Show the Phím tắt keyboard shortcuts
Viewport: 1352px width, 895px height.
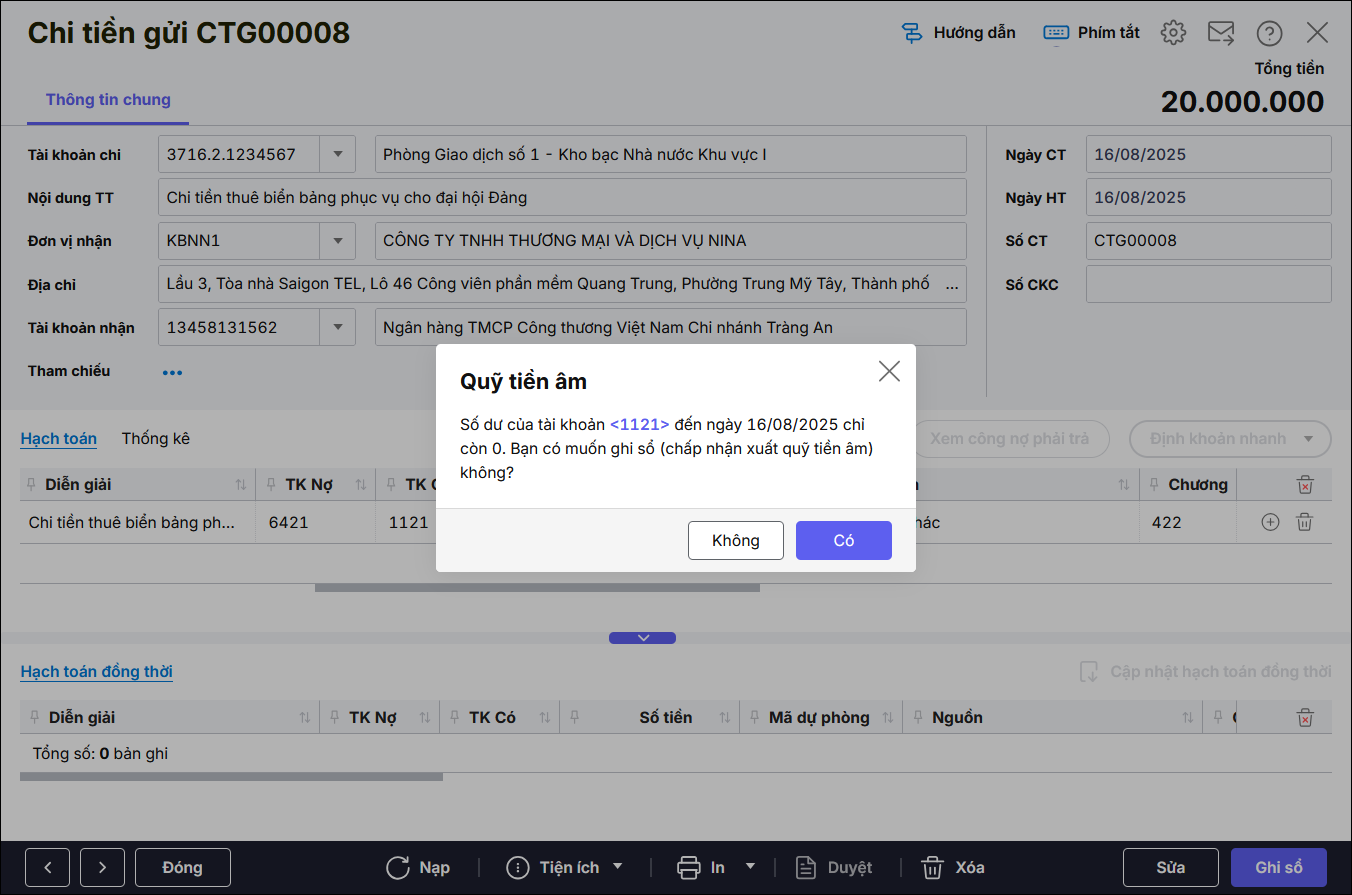(x=1091, y=33)
